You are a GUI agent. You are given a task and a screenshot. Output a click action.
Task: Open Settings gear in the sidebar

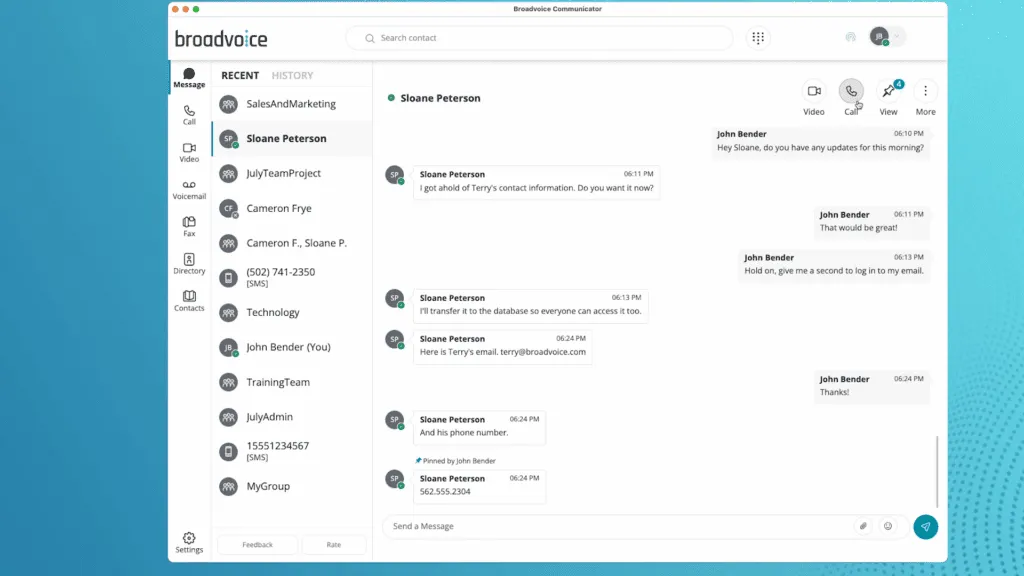click(x=189, y=542)
